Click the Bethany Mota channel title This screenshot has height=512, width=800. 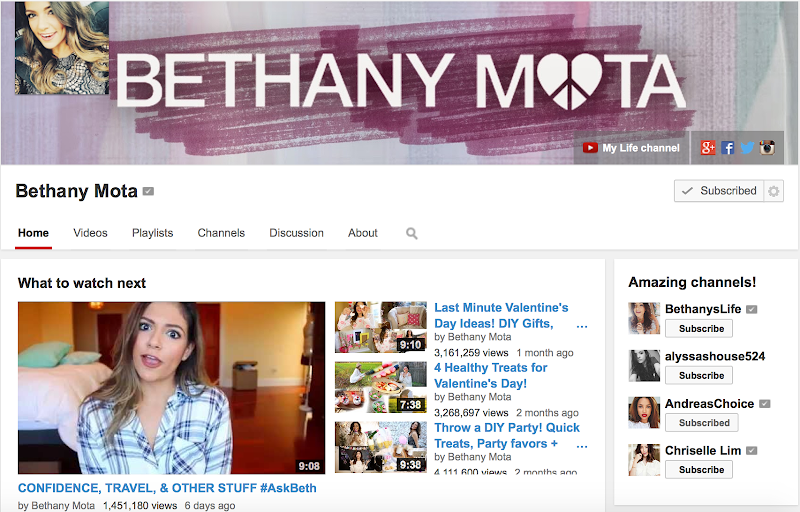pyautogui.click(x=77, y=191)
